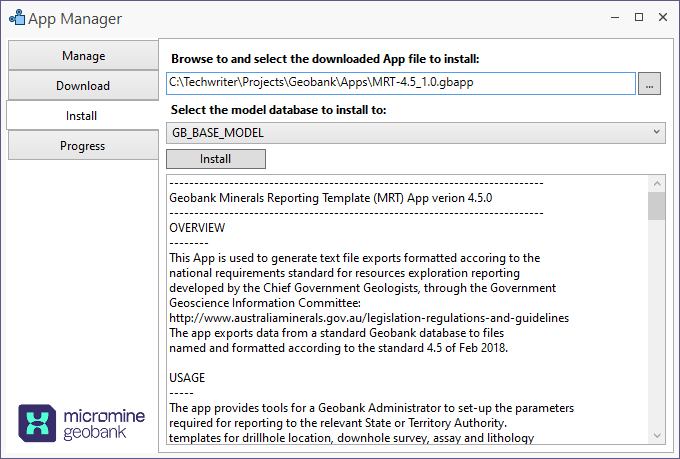Open the Download tab

[82, 86]
